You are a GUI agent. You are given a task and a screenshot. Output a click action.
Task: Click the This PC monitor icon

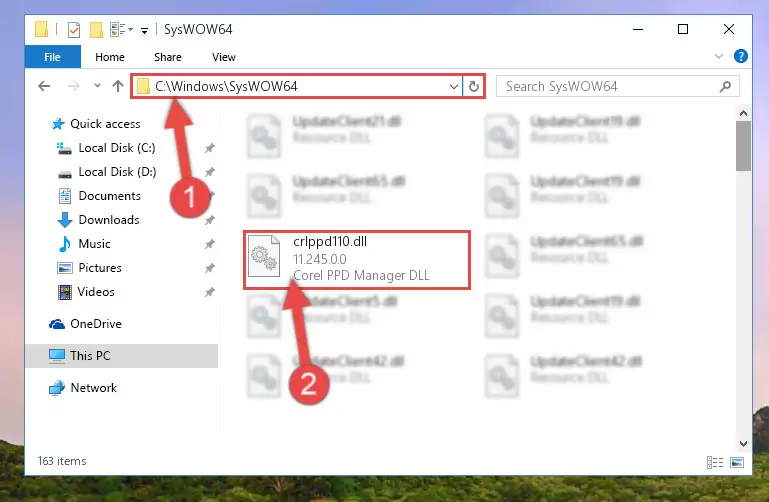pos(57,356)
